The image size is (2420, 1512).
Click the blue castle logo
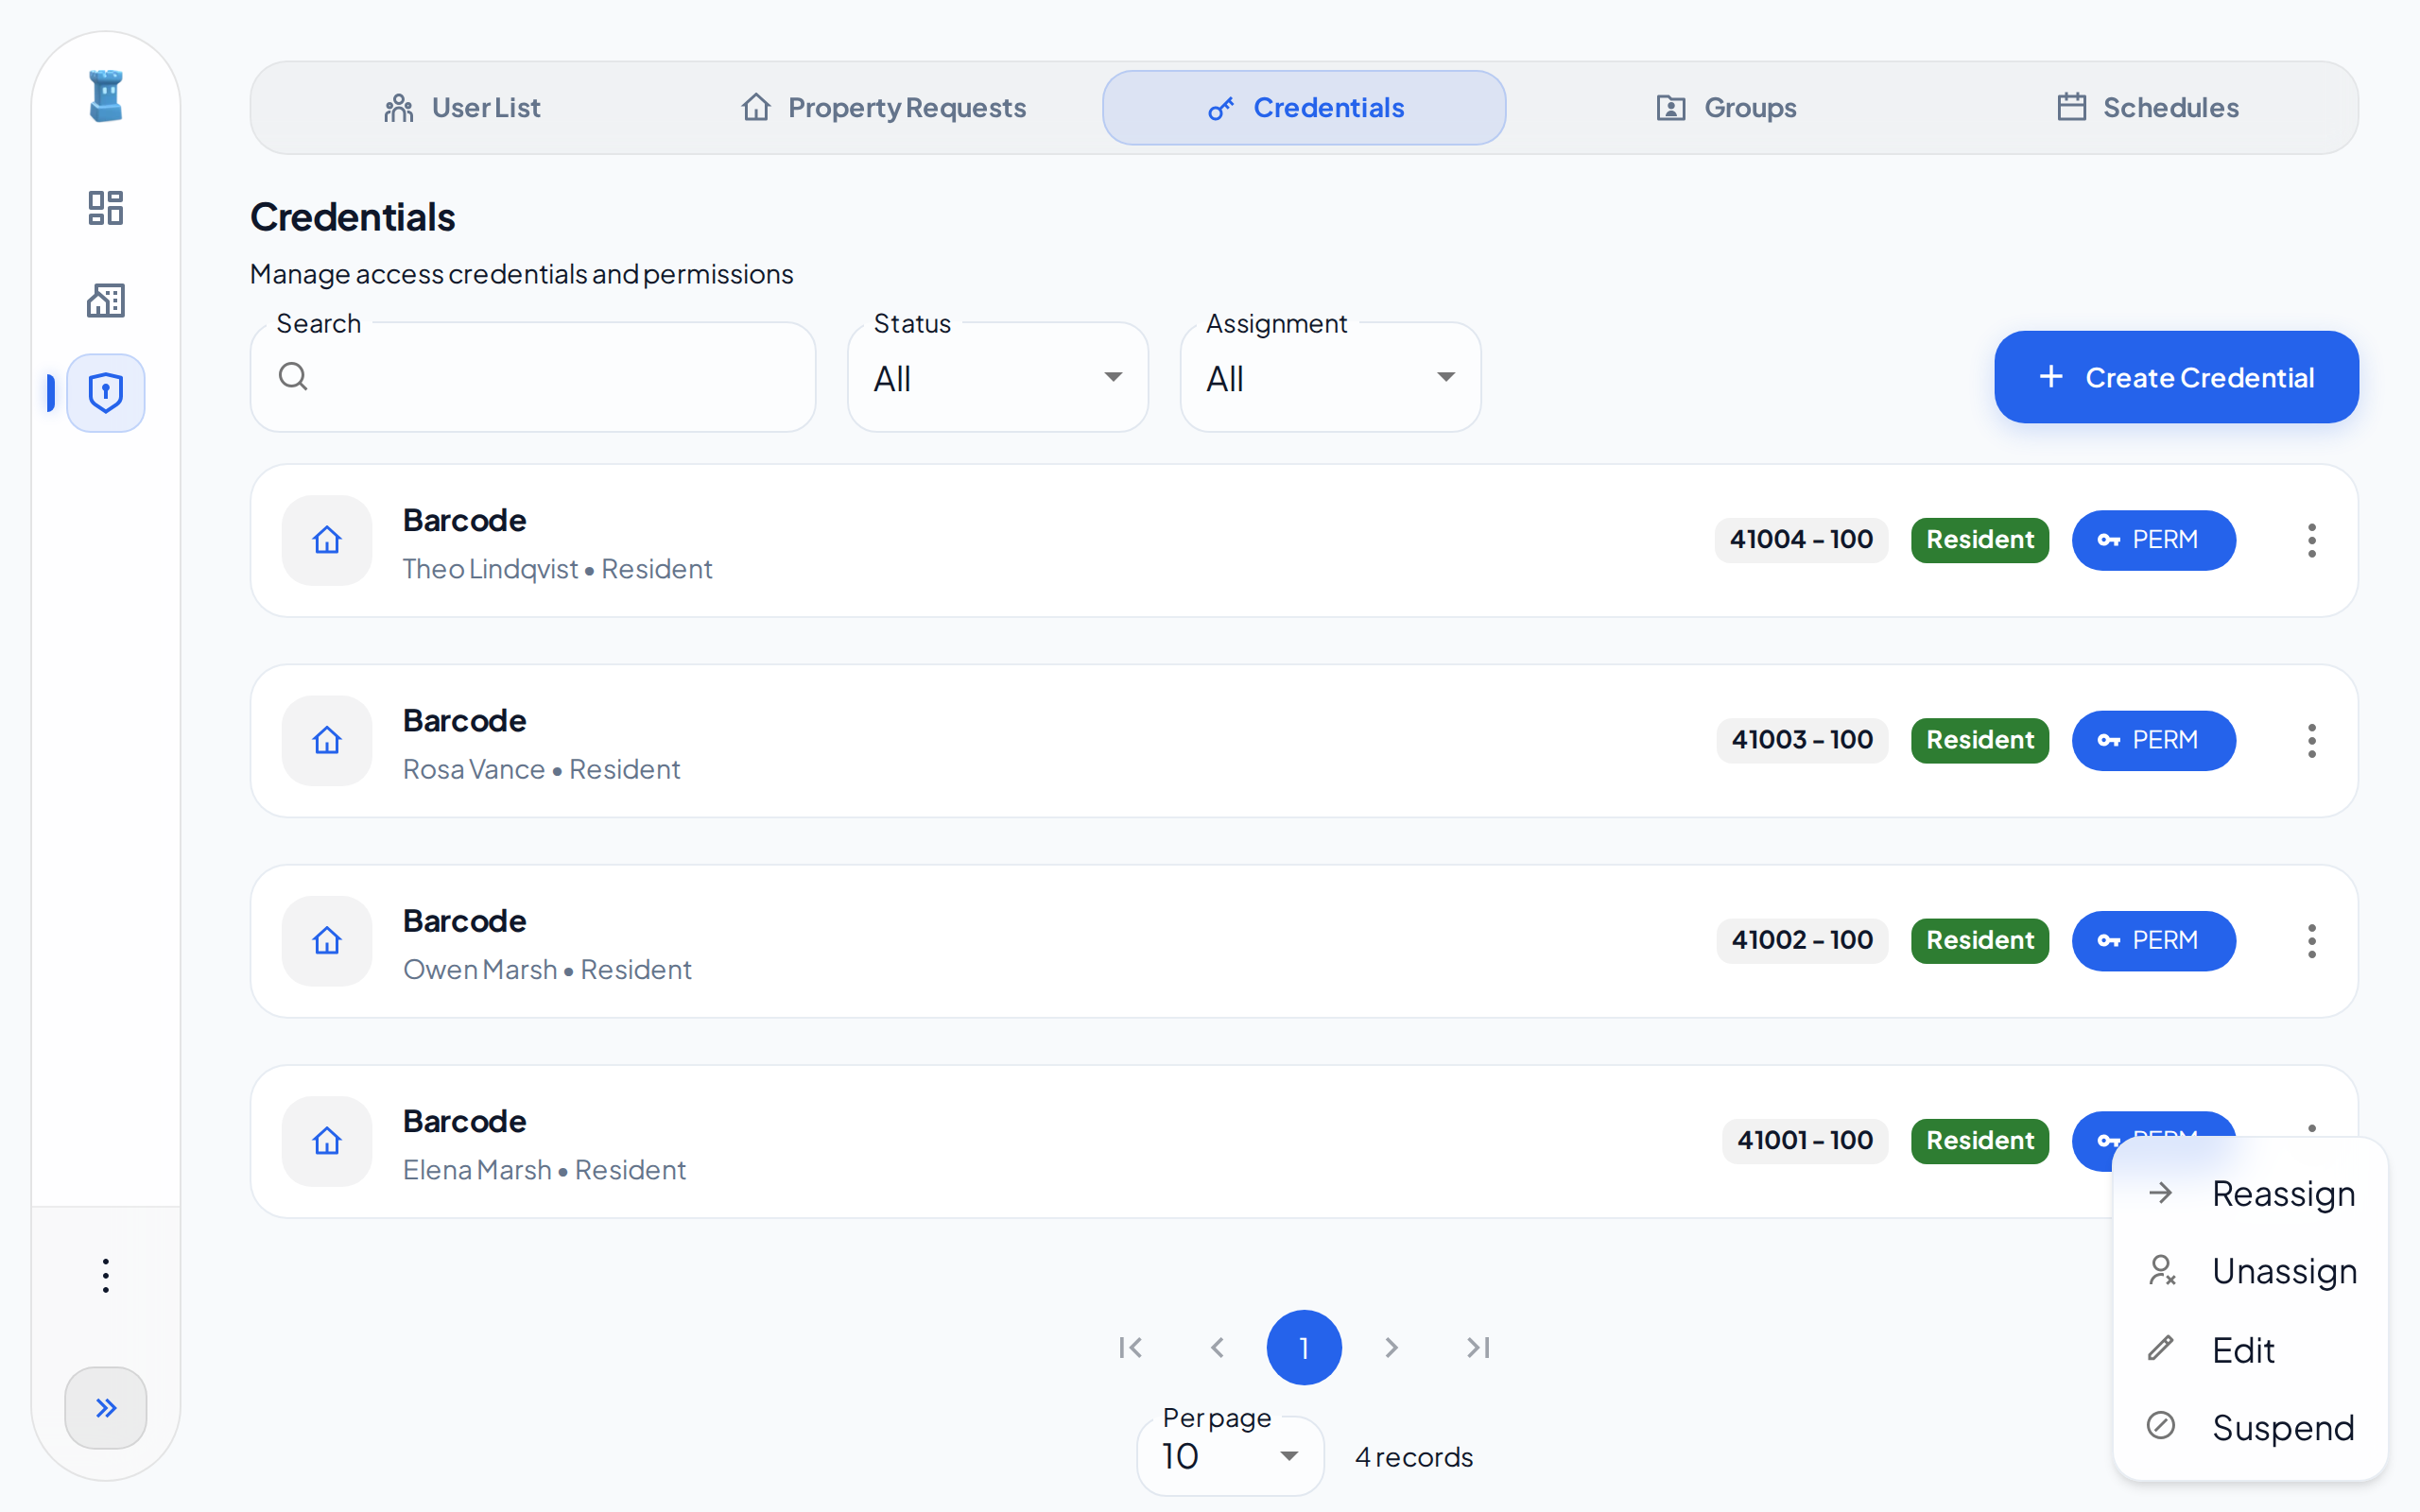(x=106, y=96)
